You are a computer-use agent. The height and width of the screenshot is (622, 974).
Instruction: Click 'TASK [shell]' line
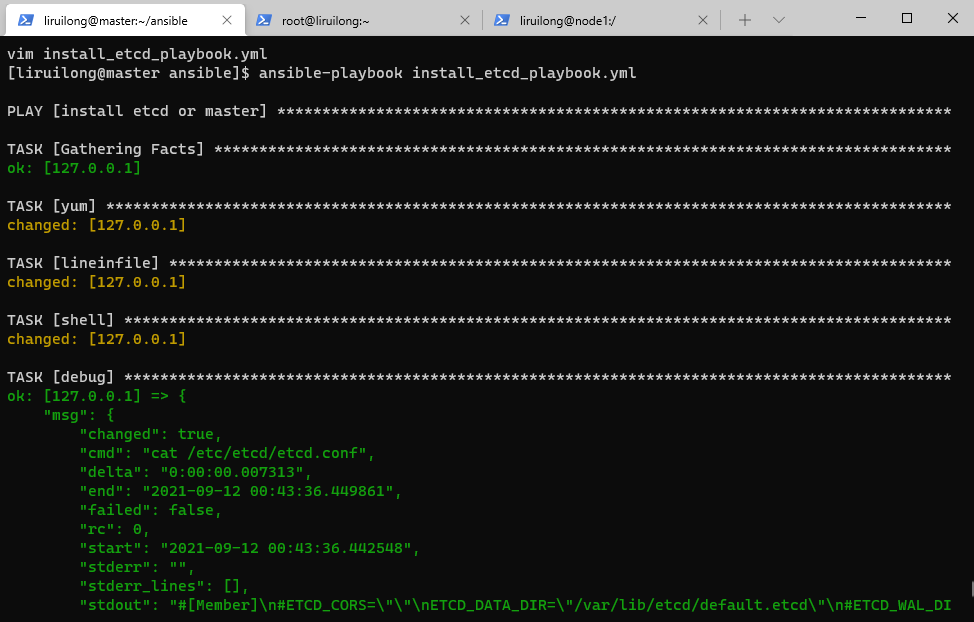(478, 321)
